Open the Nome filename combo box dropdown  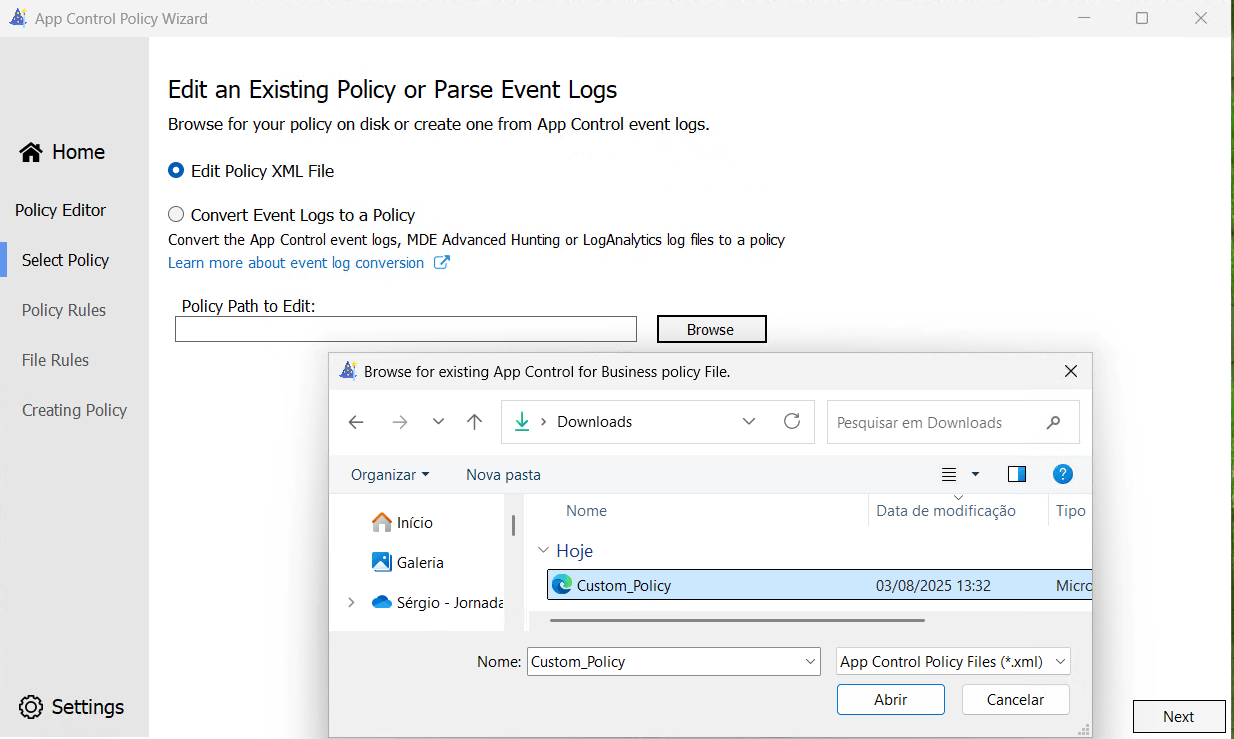coord(811,661)
